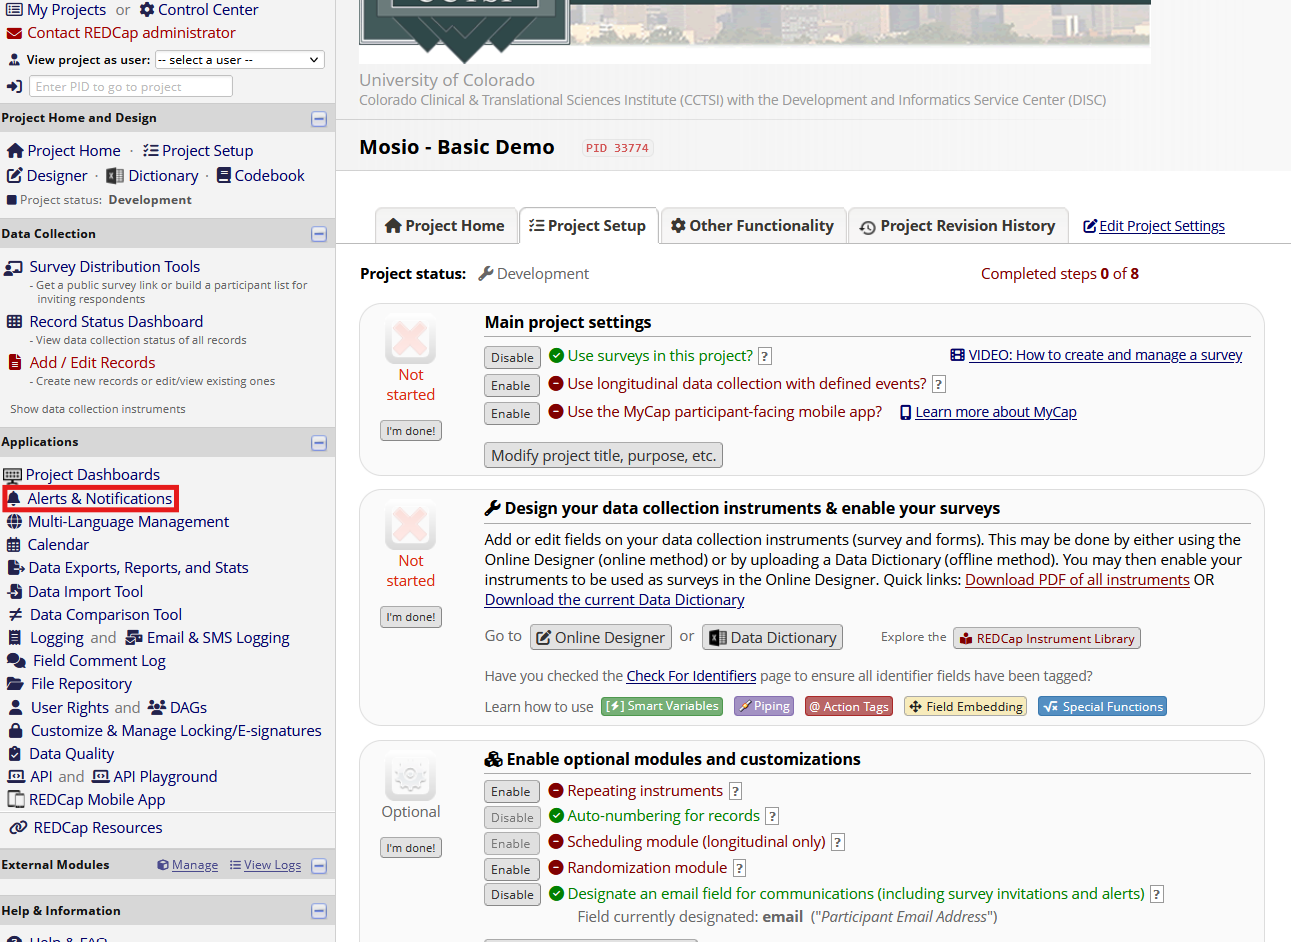Click the REDCap Resources link icon
Screen dimensions: 1291x942
17,828
